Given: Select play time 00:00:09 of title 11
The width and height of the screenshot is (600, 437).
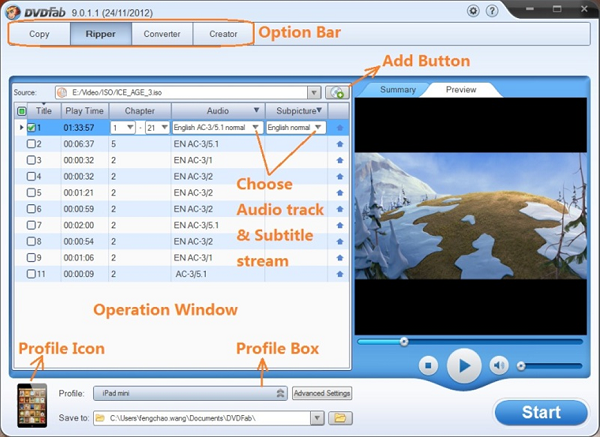Looking at the screenshot, I should (79, 274).
